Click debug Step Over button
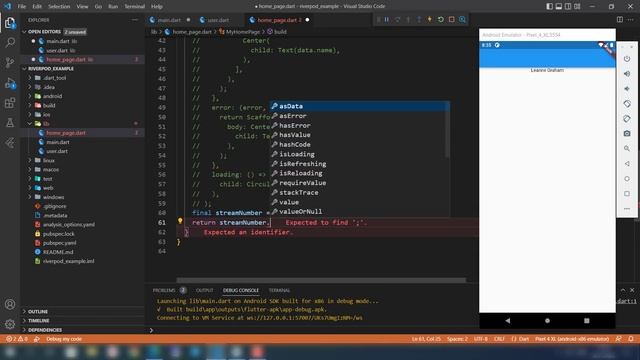This screenshot has width=640, height=360. coord(397,20)
